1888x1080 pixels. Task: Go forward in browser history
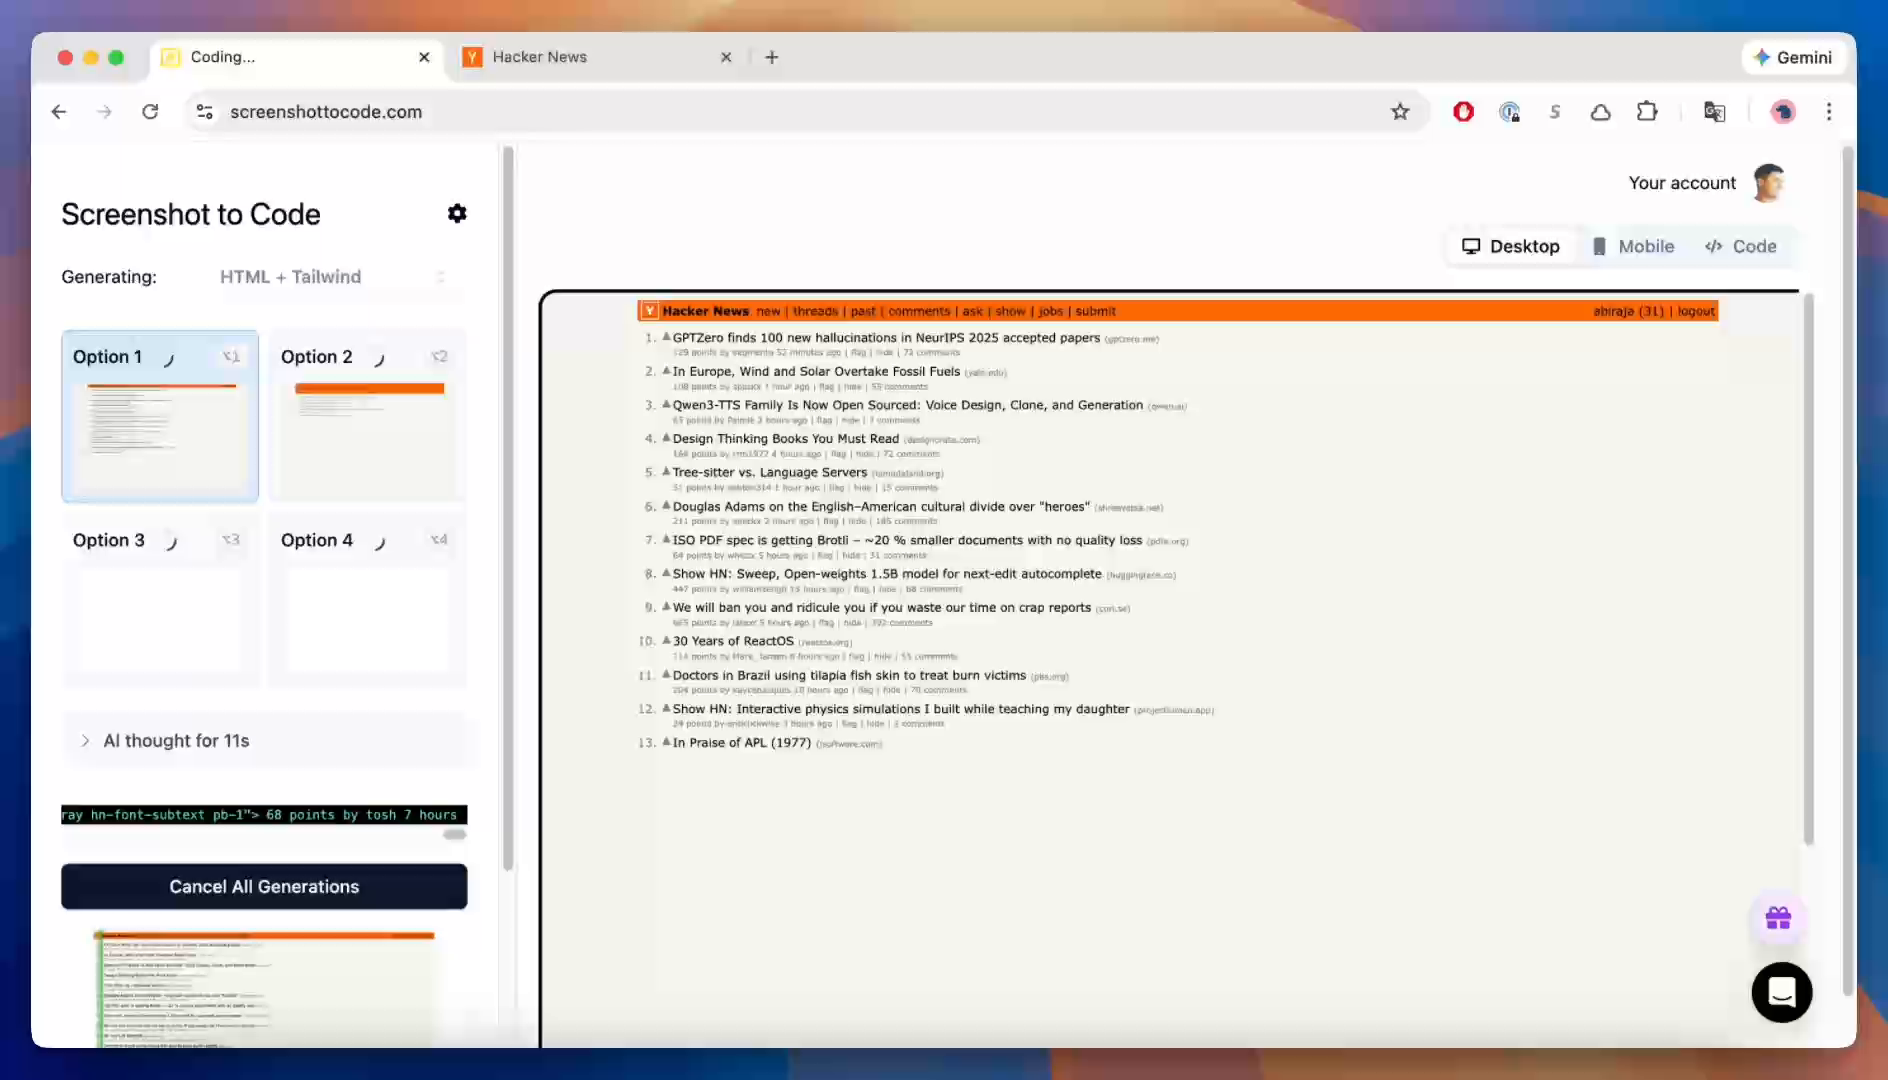[105, 112]
